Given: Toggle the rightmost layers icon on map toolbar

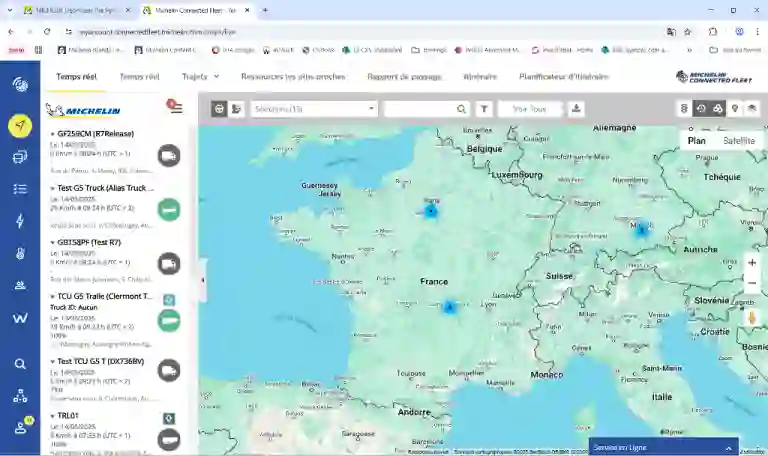Looking at the screenshot, I should pyautogui.click(x=752, y=109).
